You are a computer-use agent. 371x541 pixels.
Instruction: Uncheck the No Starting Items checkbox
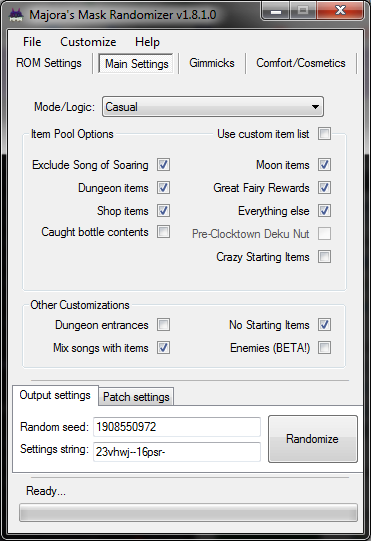(x=324, y=325)
